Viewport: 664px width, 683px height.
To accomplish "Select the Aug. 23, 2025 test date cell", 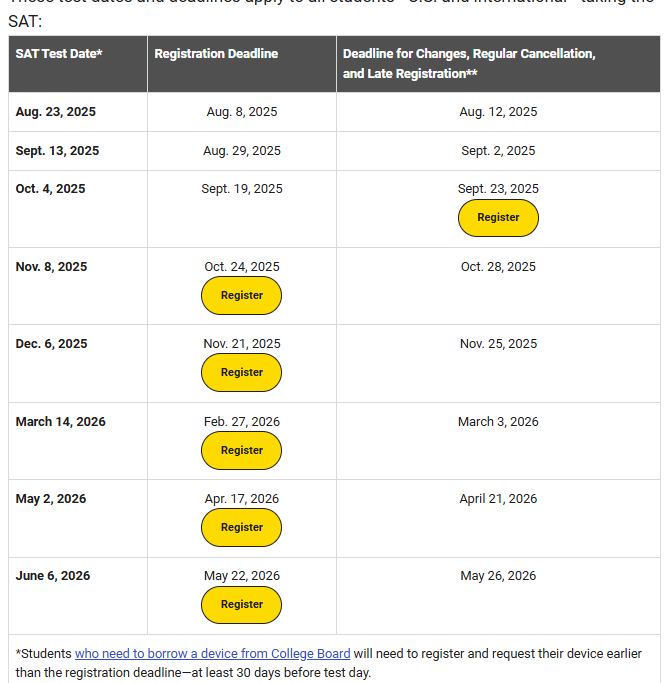I will pyautogui.click(x=56, y=112).
